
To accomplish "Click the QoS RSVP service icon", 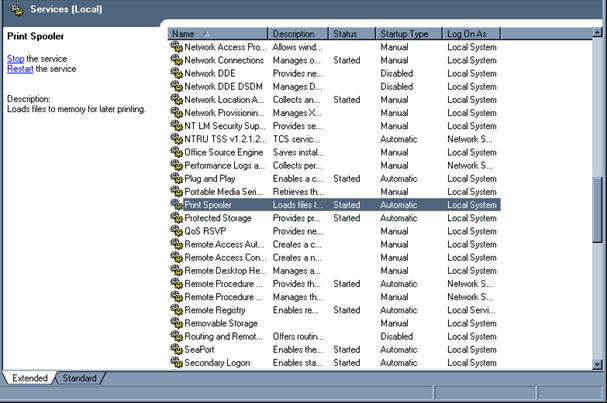I will pos(176,231).
